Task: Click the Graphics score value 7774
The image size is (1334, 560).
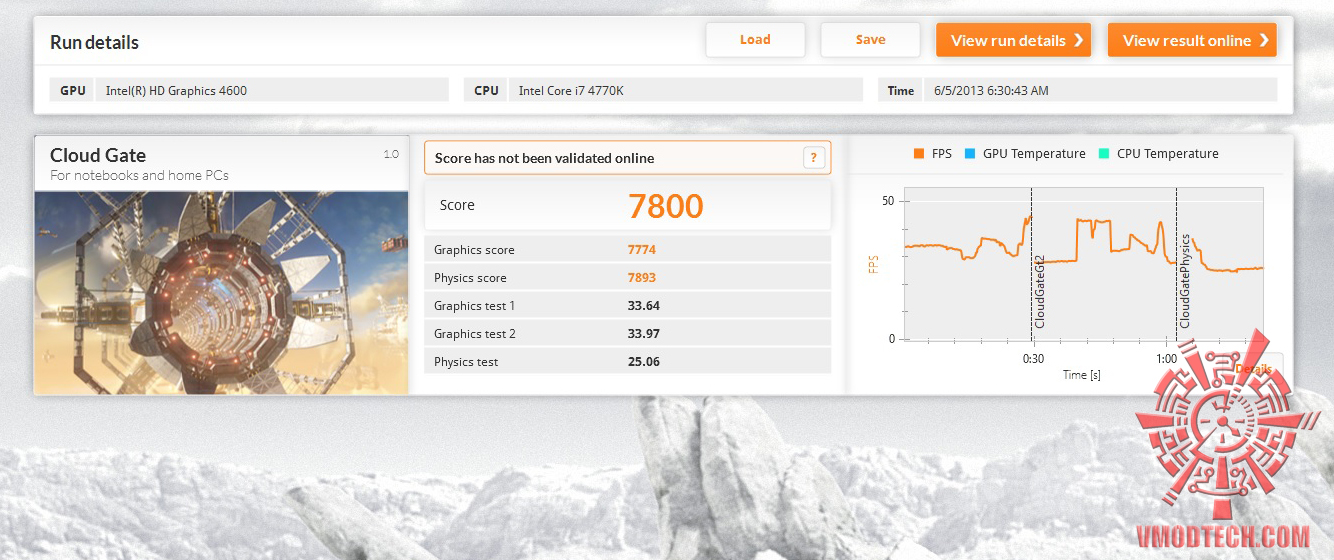Action: [642, 250]
